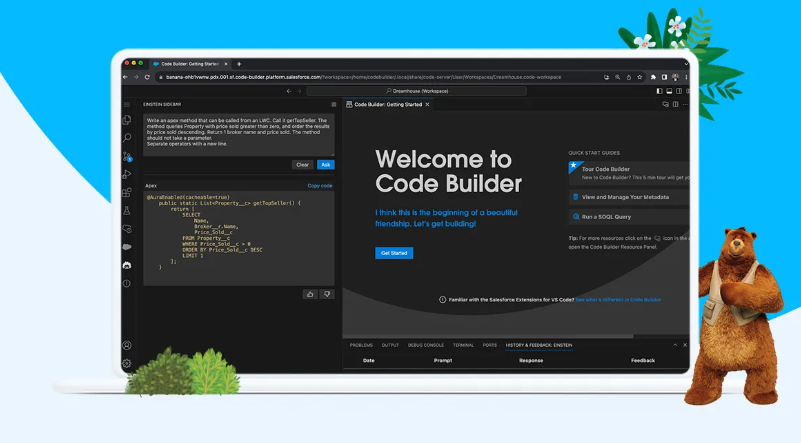801x443 pixels.
Task: Maximize the bottom panel with the chevron
Action: click(x=675, y=345)
